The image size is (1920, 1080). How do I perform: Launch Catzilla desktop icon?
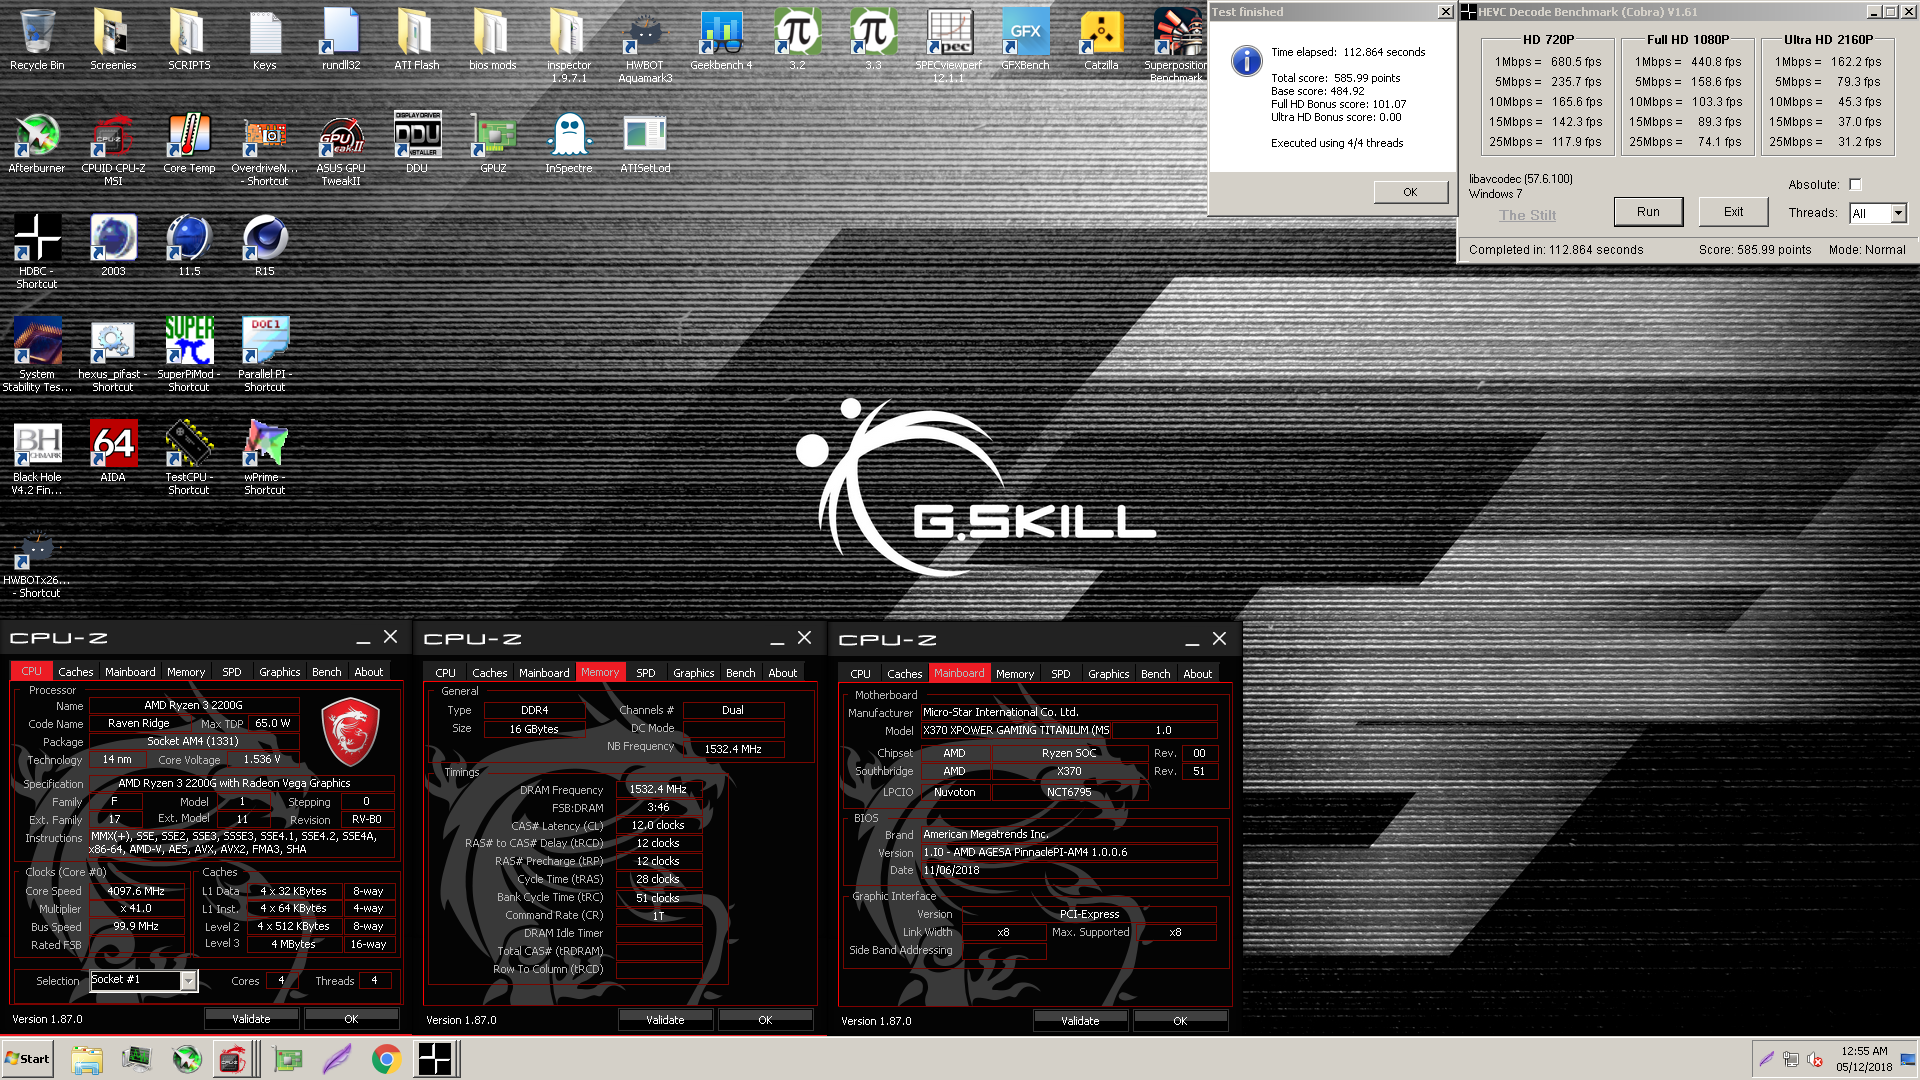point(1101,40)
